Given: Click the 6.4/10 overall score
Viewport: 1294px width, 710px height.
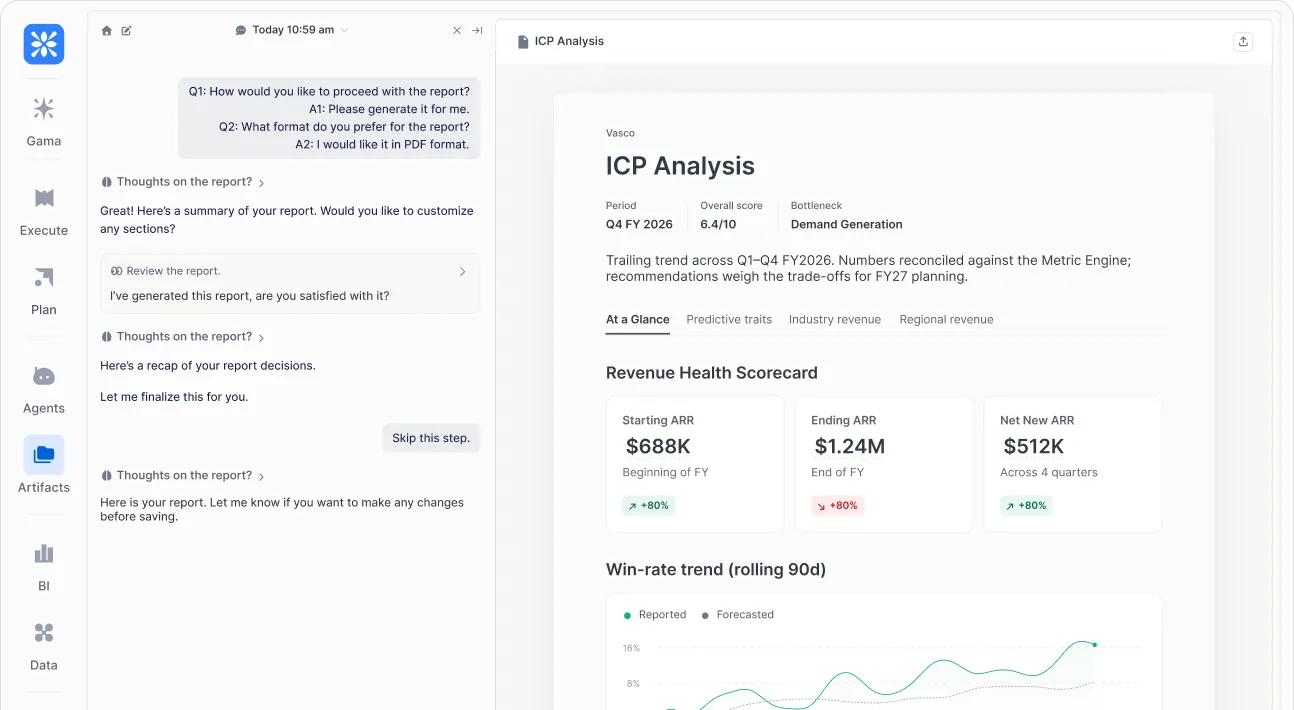Looking at the screenshot, I should point(718,225).
